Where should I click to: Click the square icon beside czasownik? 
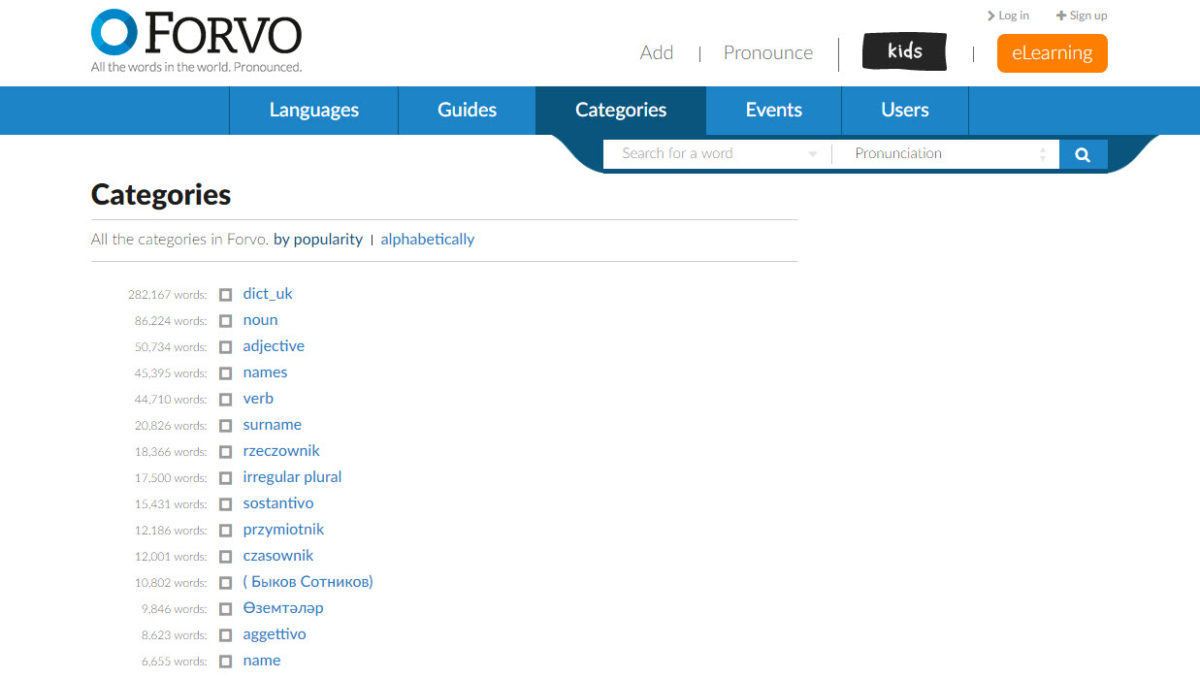click(x=225, y=556)
